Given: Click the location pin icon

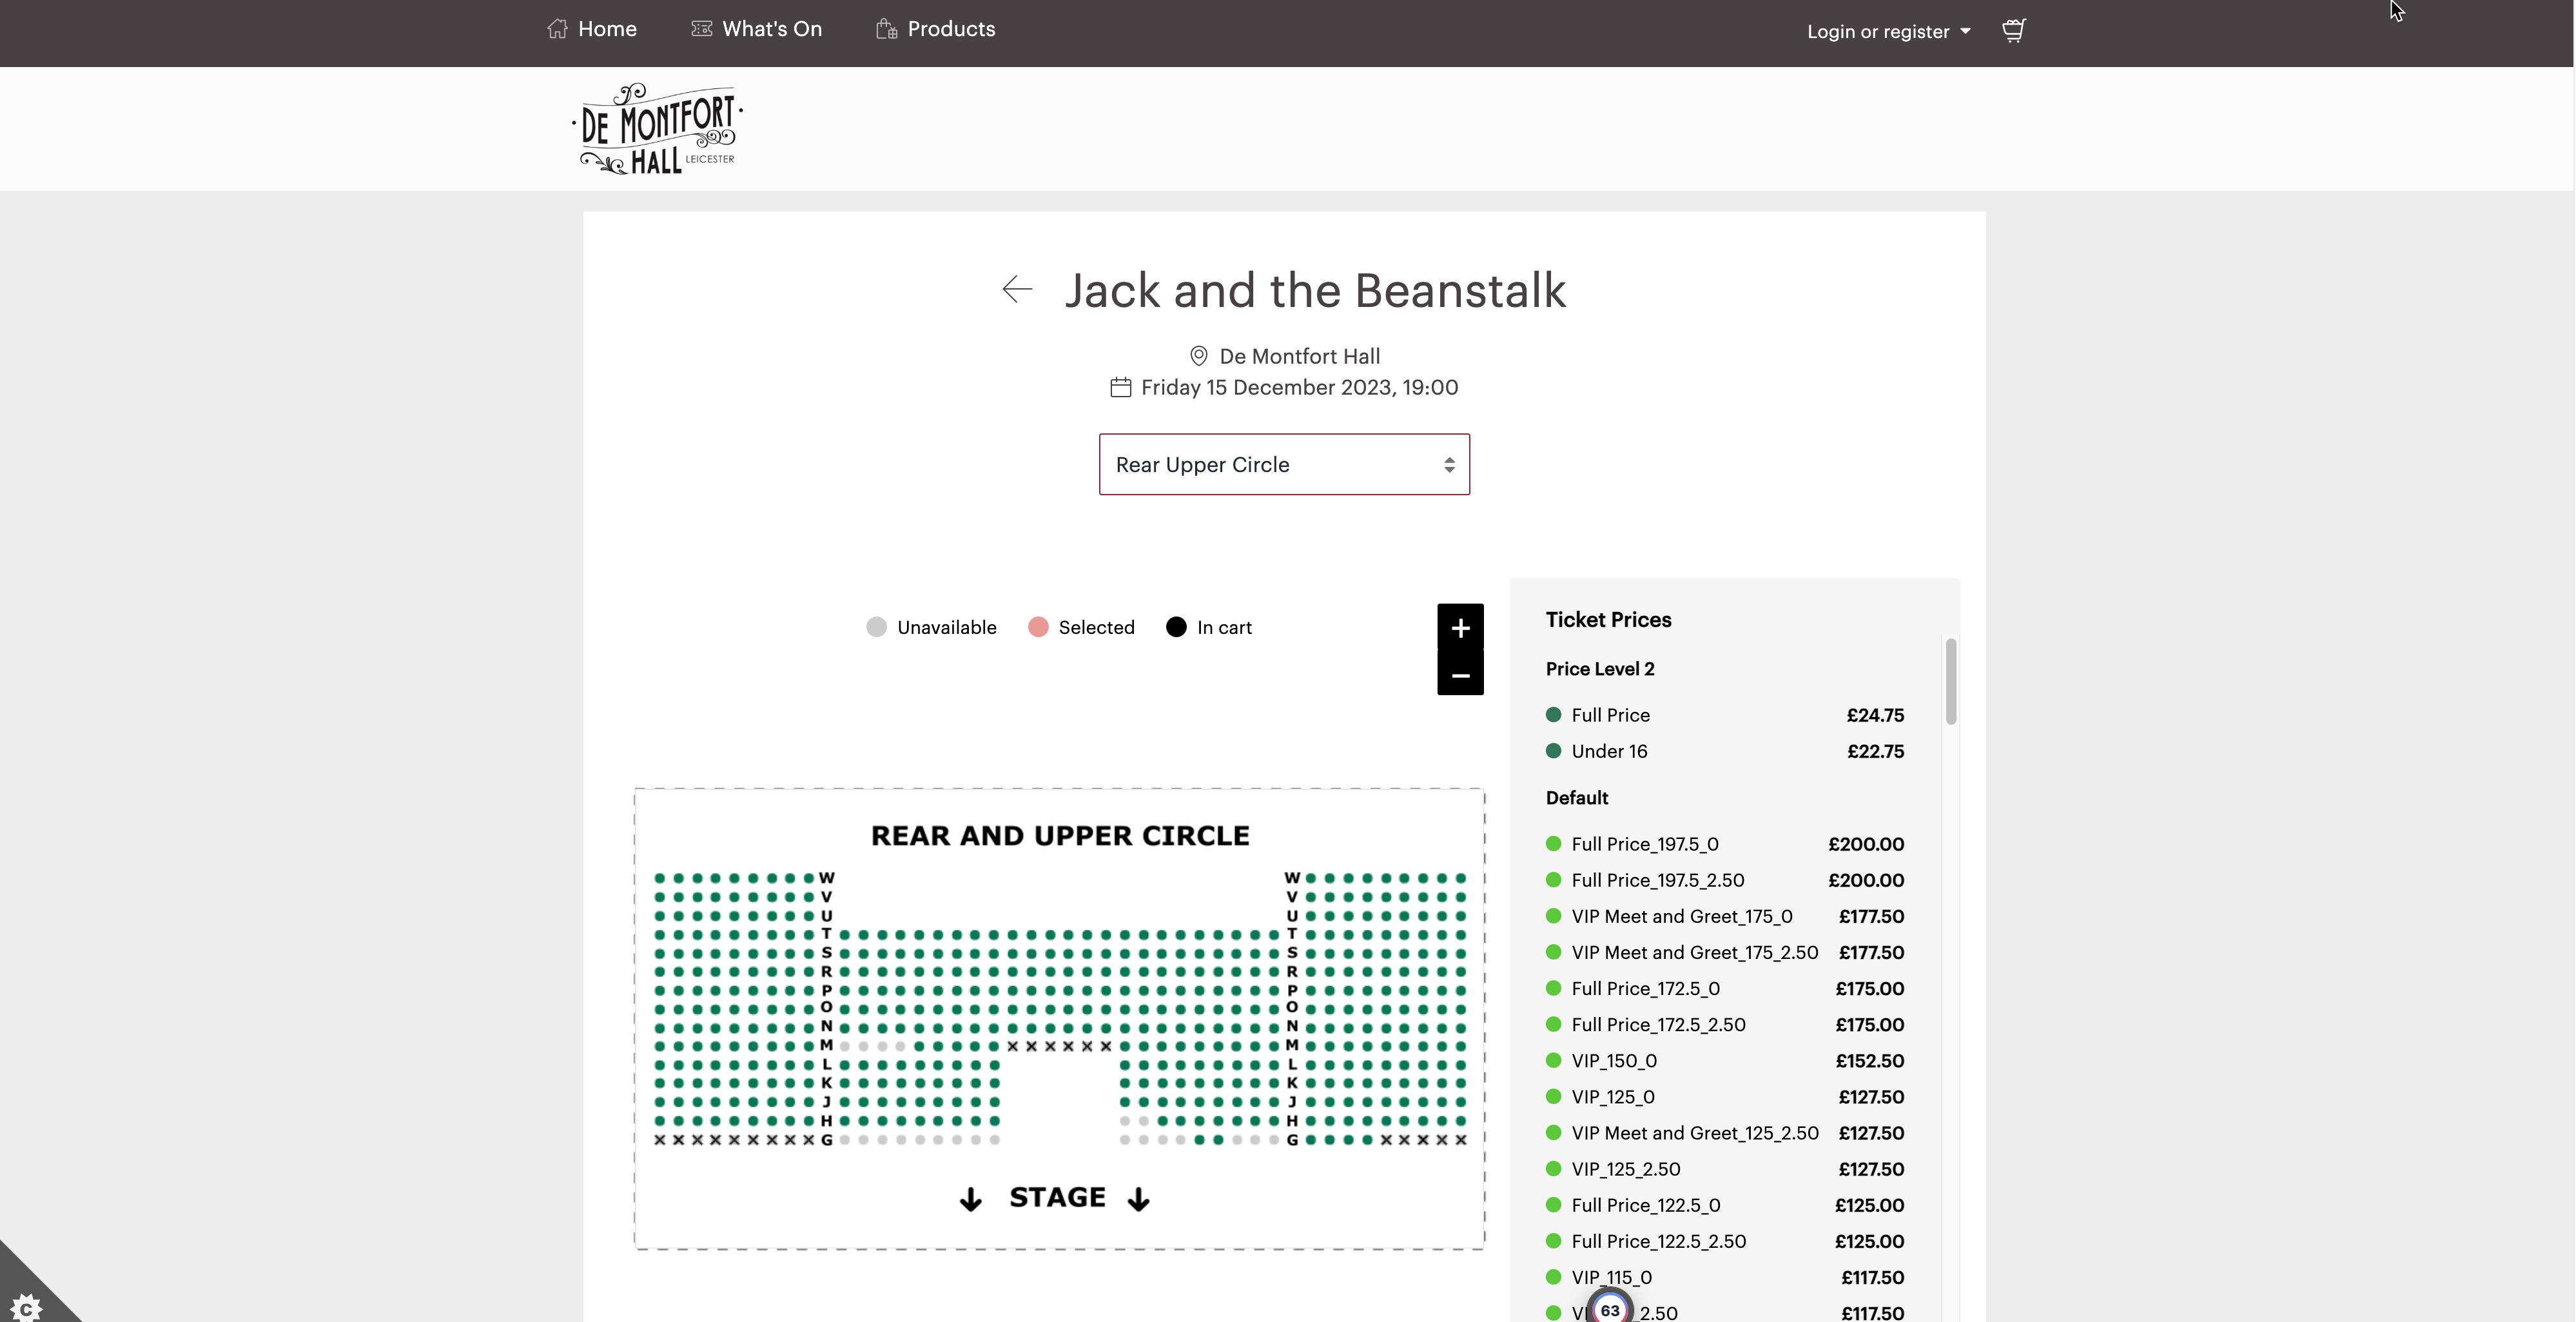Looking at the screenshot, I should [x=1198, y=356].
